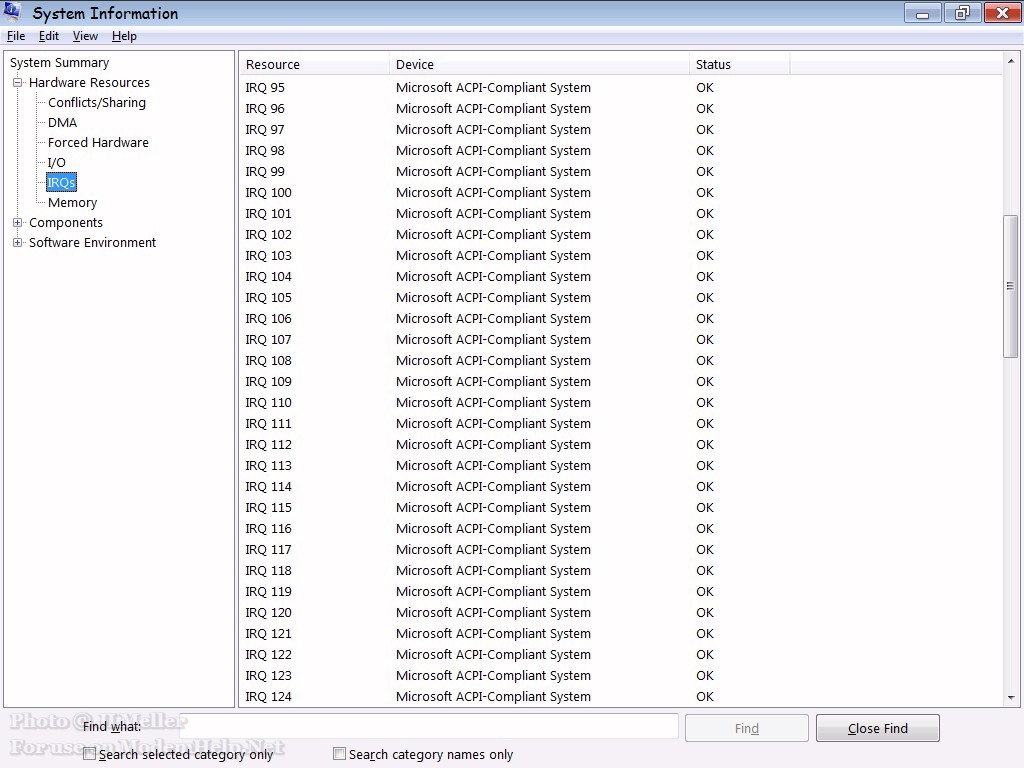Minimize the System Information window
Screen dimensions: 1024x768
point(923,13)
